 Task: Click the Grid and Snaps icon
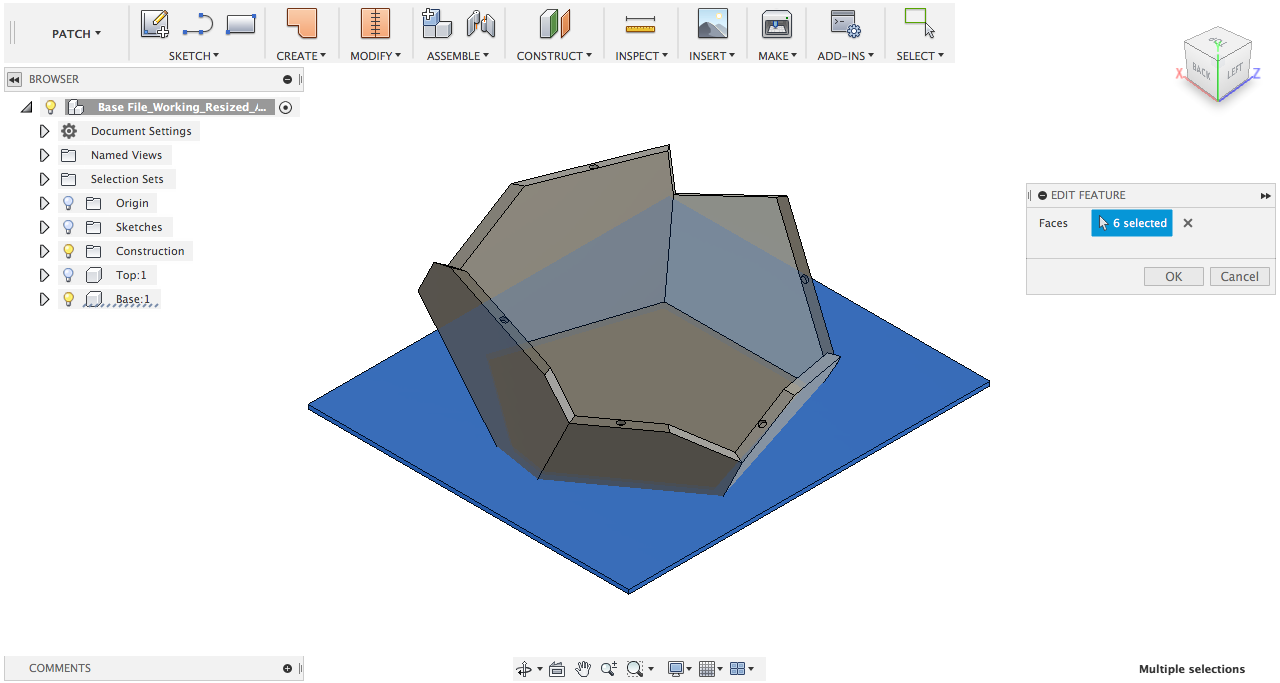[707, 669]
